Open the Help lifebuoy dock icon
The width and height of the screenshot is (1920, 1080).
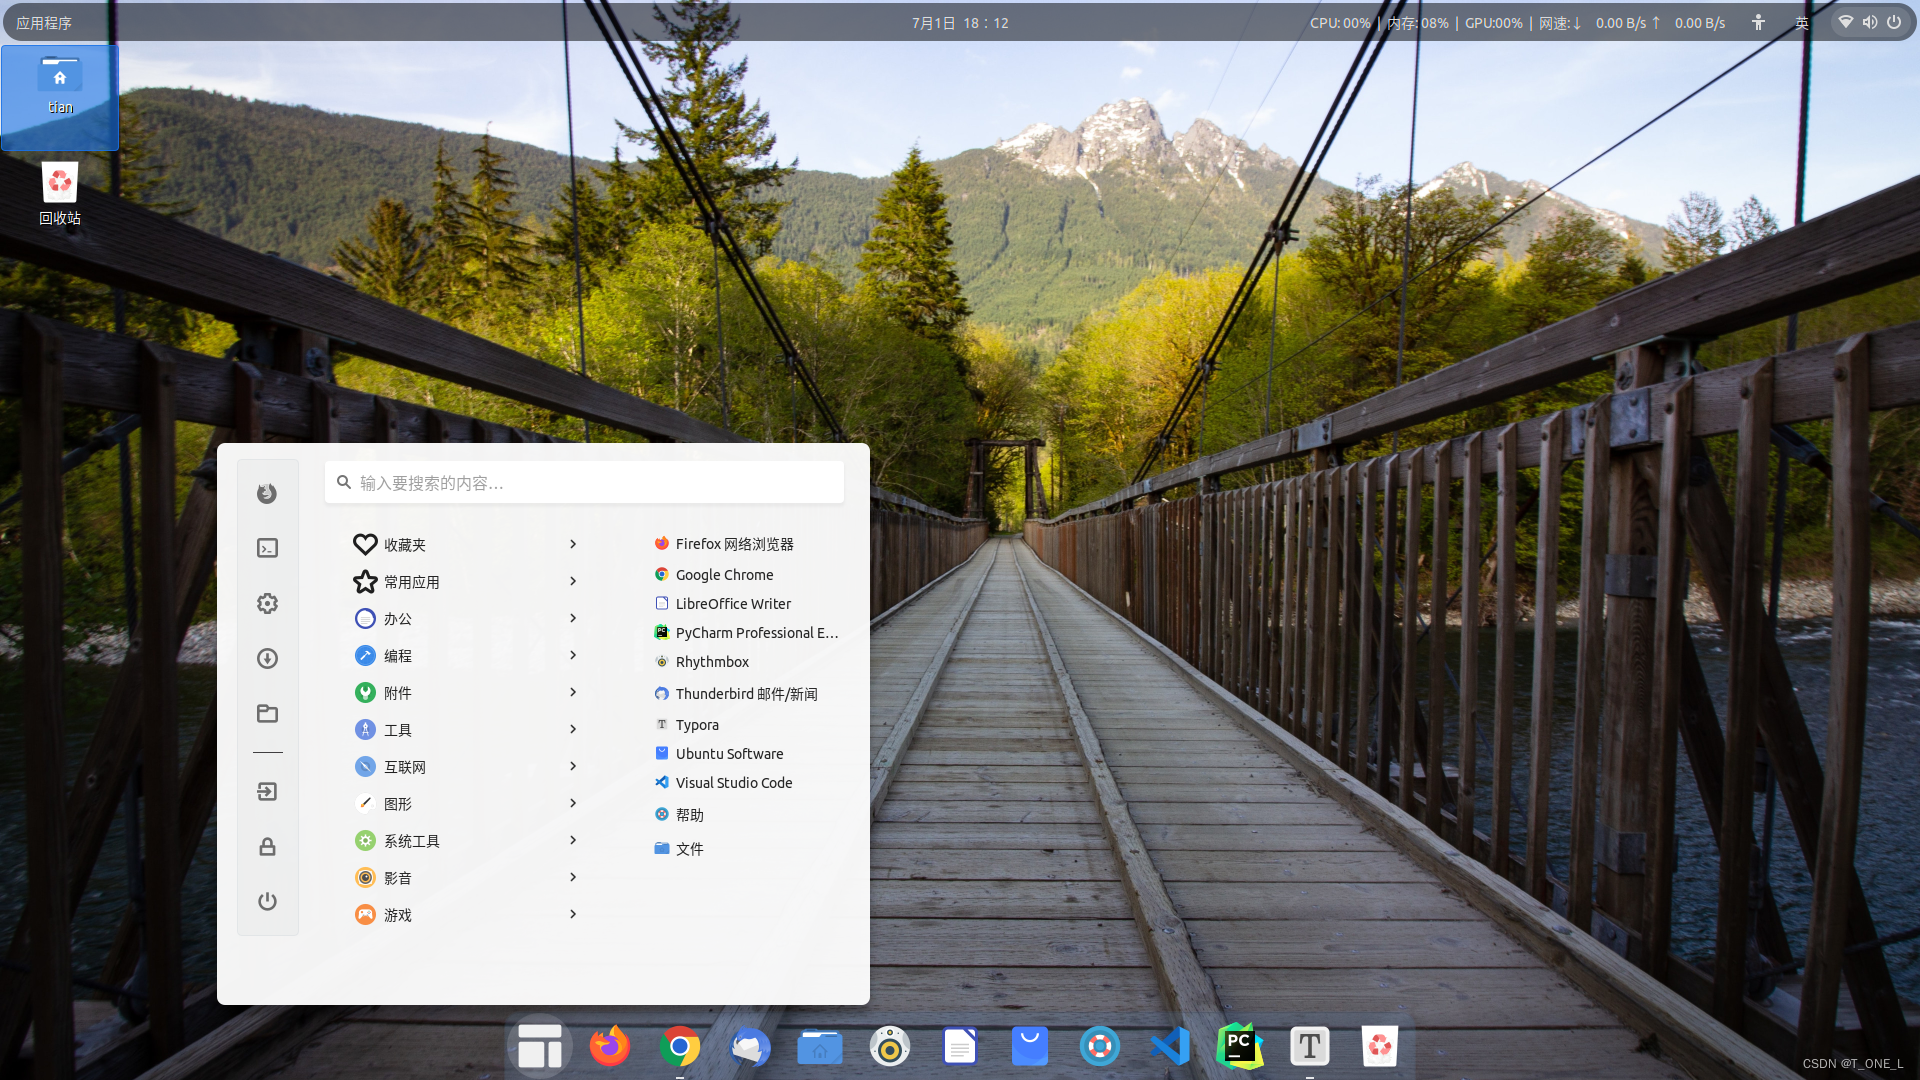click(1100, 1047)
